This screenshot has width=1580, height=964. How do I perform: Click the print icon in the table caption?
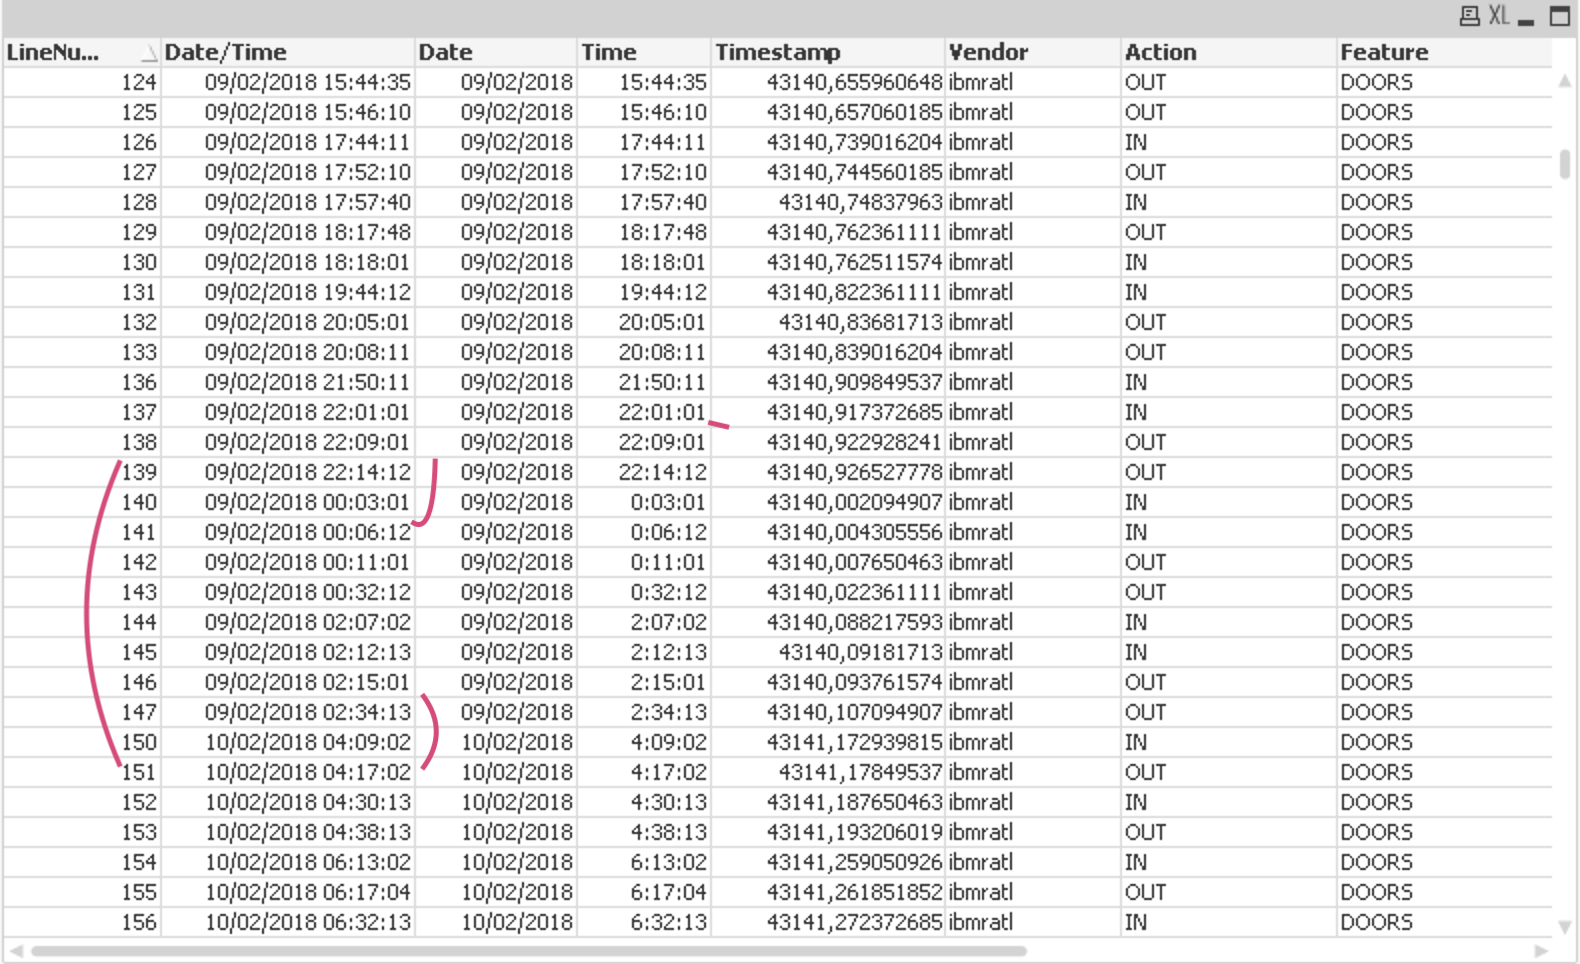pyautogui.click(x=1469, y=16)
